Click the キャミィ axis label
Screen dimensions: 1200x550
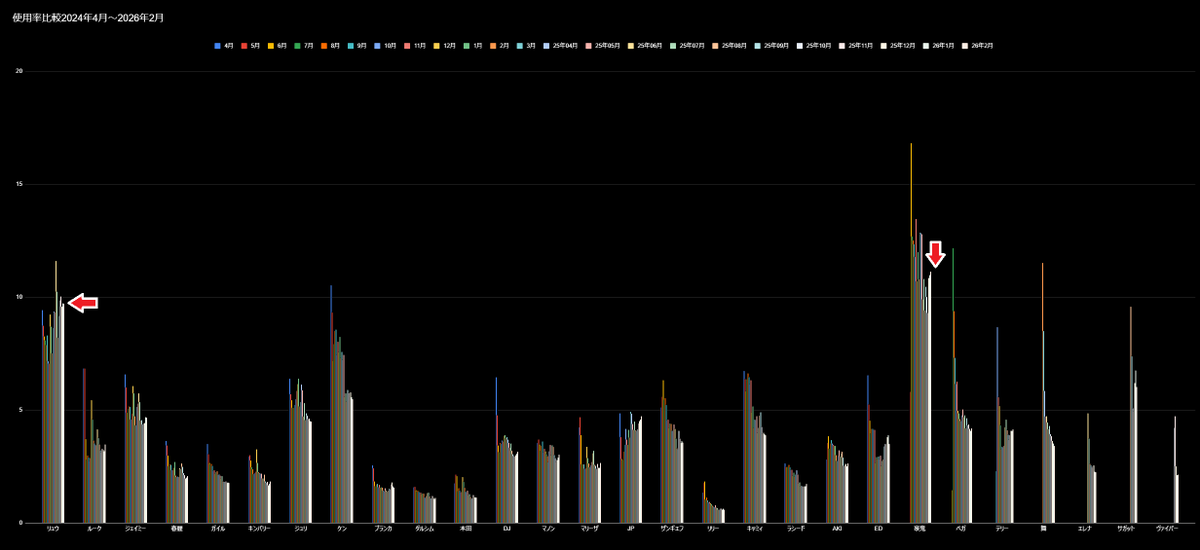point(755,528)
